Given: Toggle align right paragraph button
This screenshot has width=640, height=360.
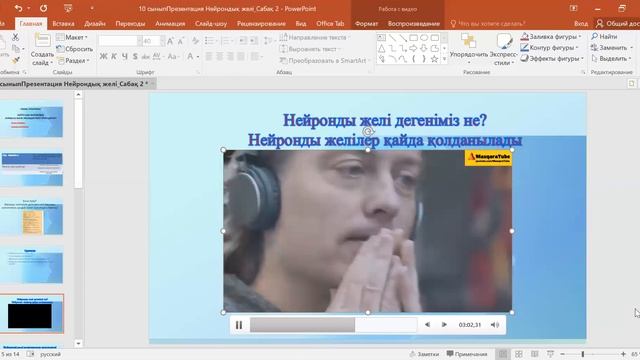Looking at the screenshot, I should (230, 56).
